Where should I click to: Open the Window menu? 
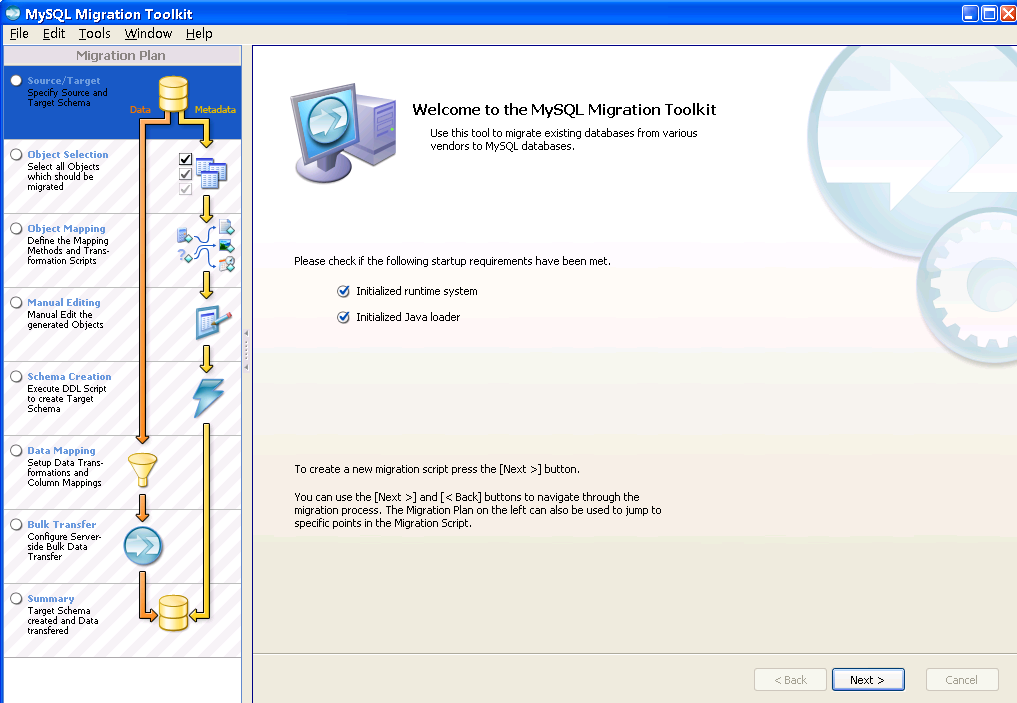(x=148, y=34)
